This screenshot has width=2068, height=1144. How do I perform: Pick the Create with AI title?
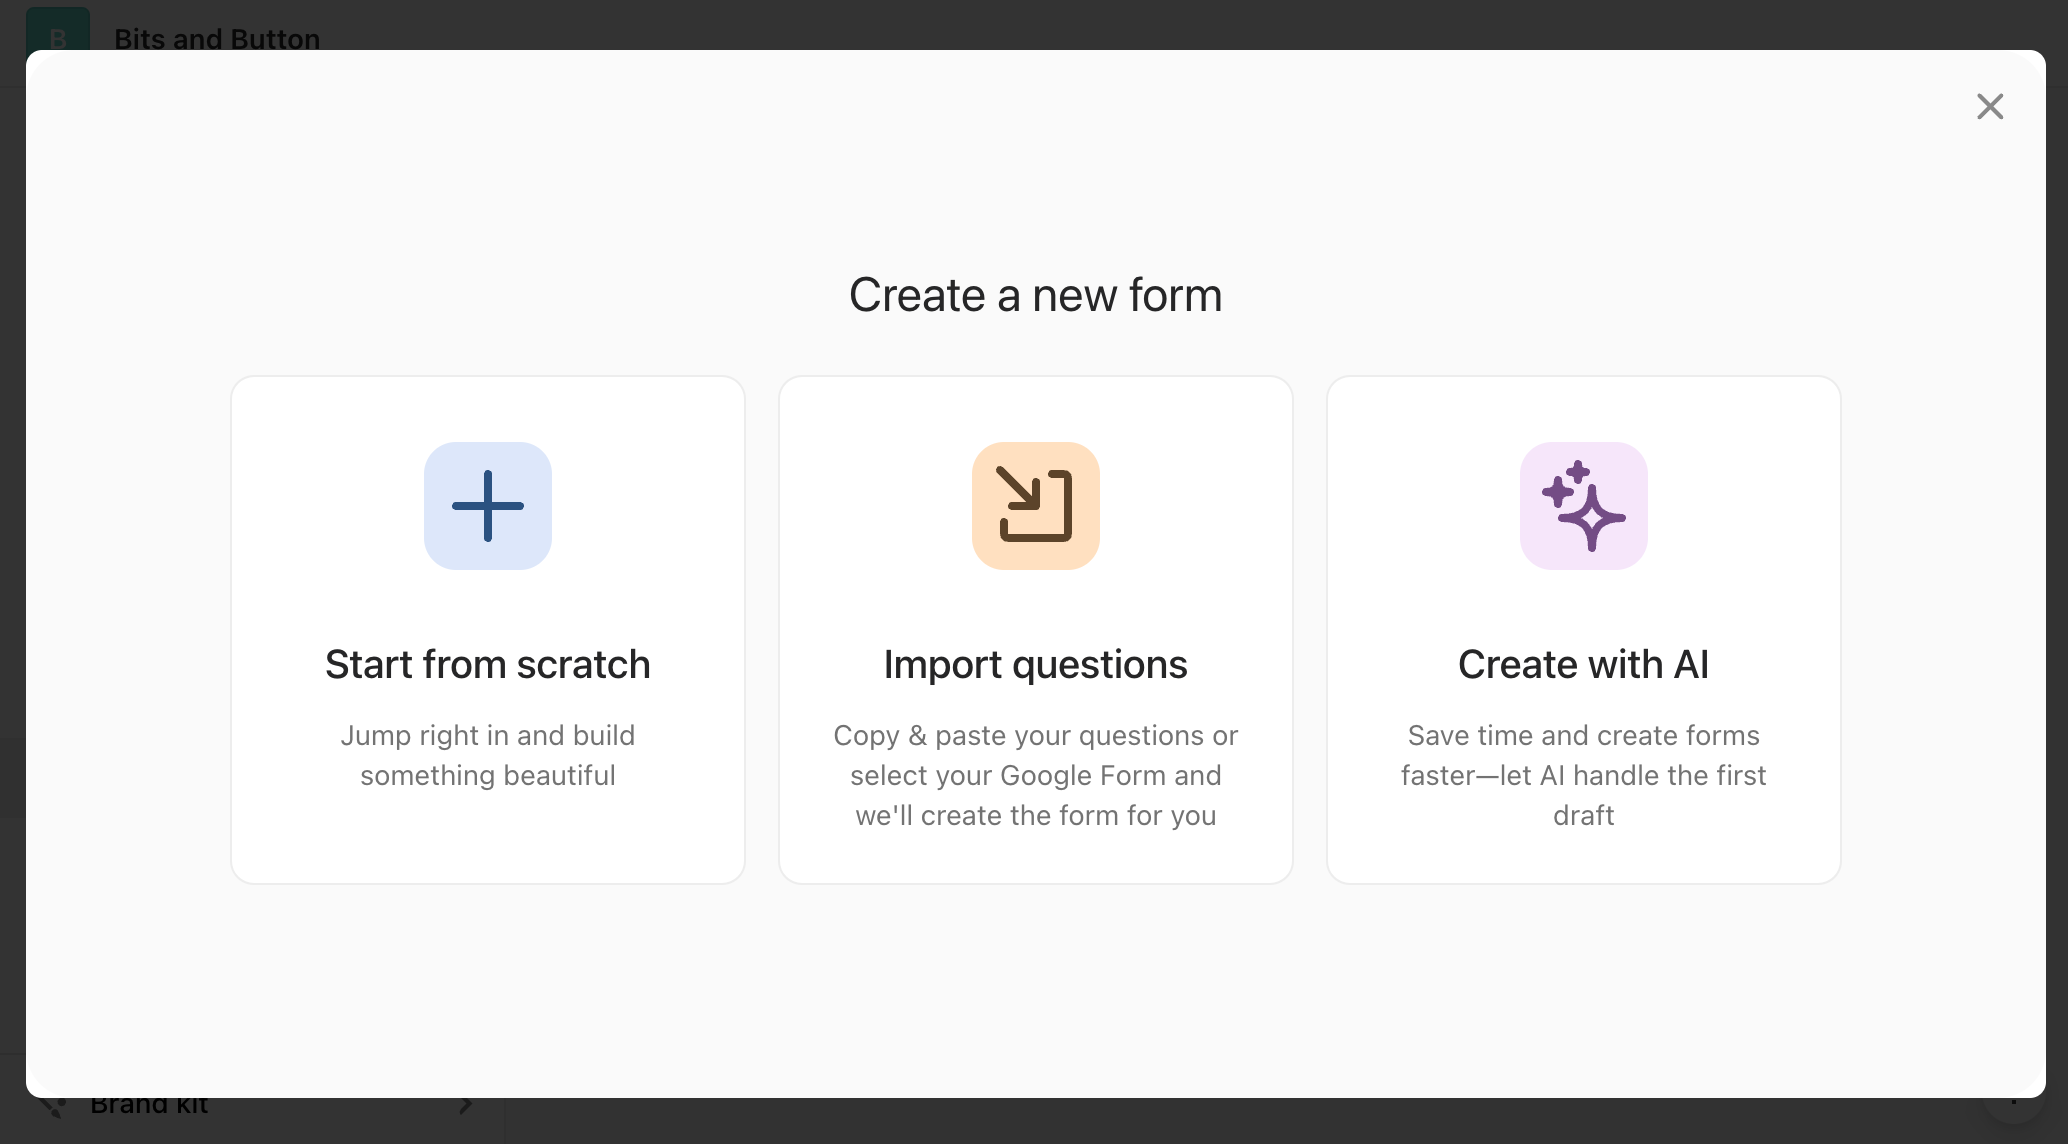1583,665
